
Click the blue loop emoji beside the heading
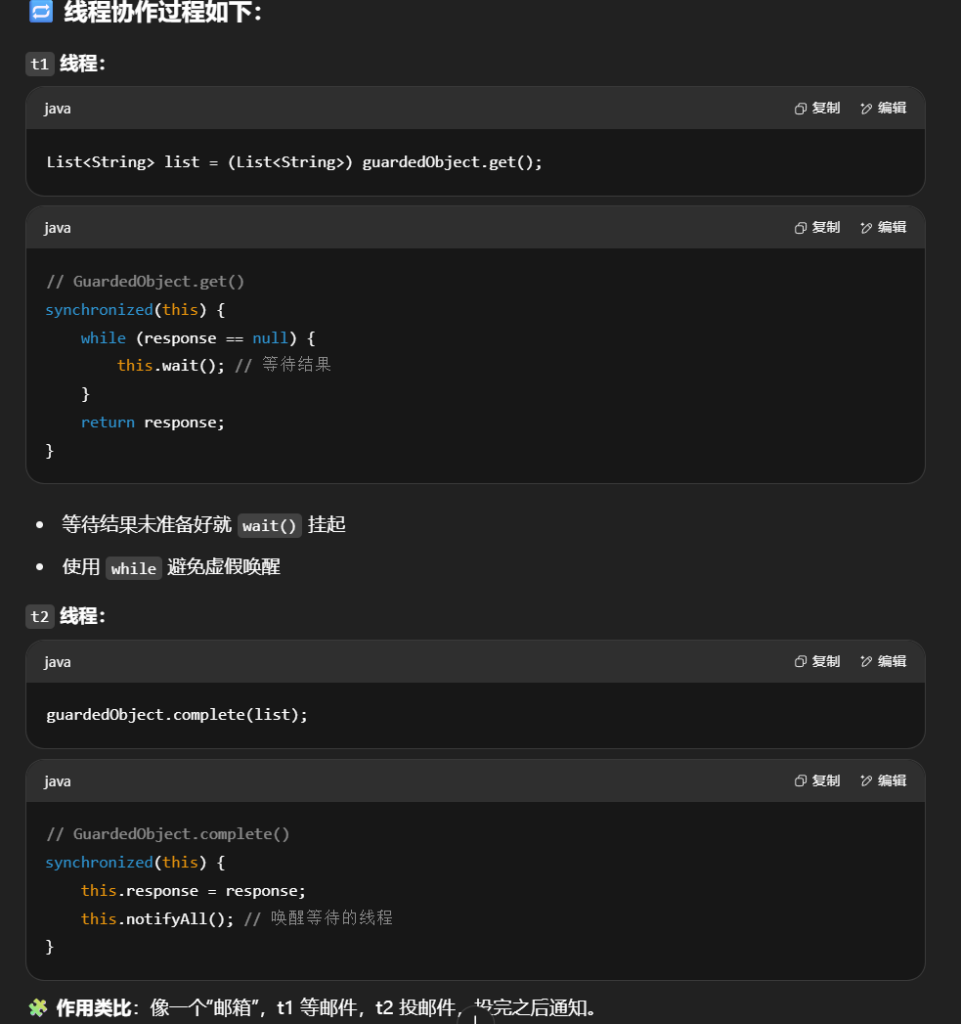(40, 12)
